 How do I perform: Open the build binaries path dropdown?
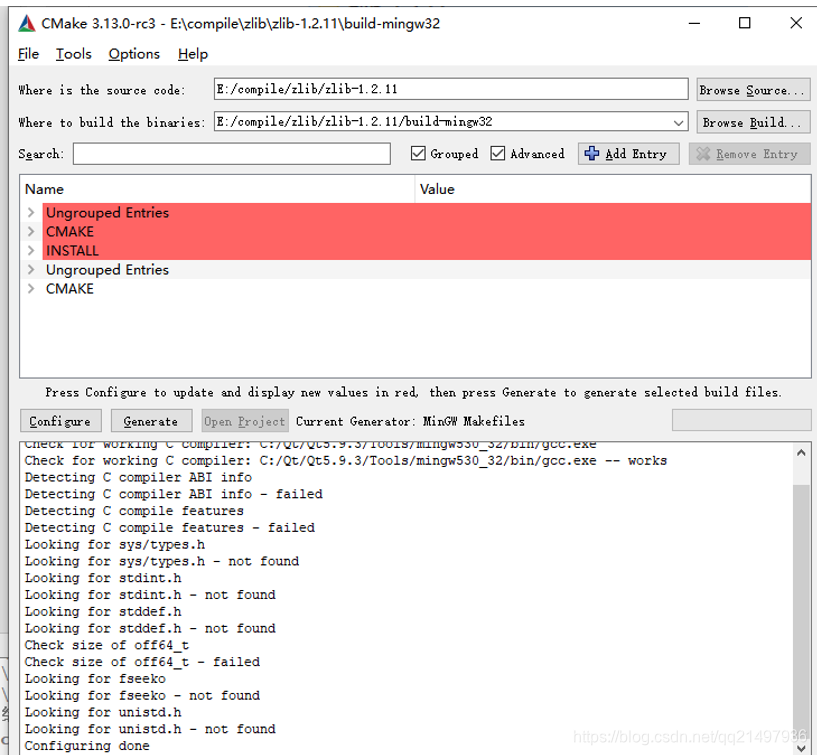pos(678,122)
